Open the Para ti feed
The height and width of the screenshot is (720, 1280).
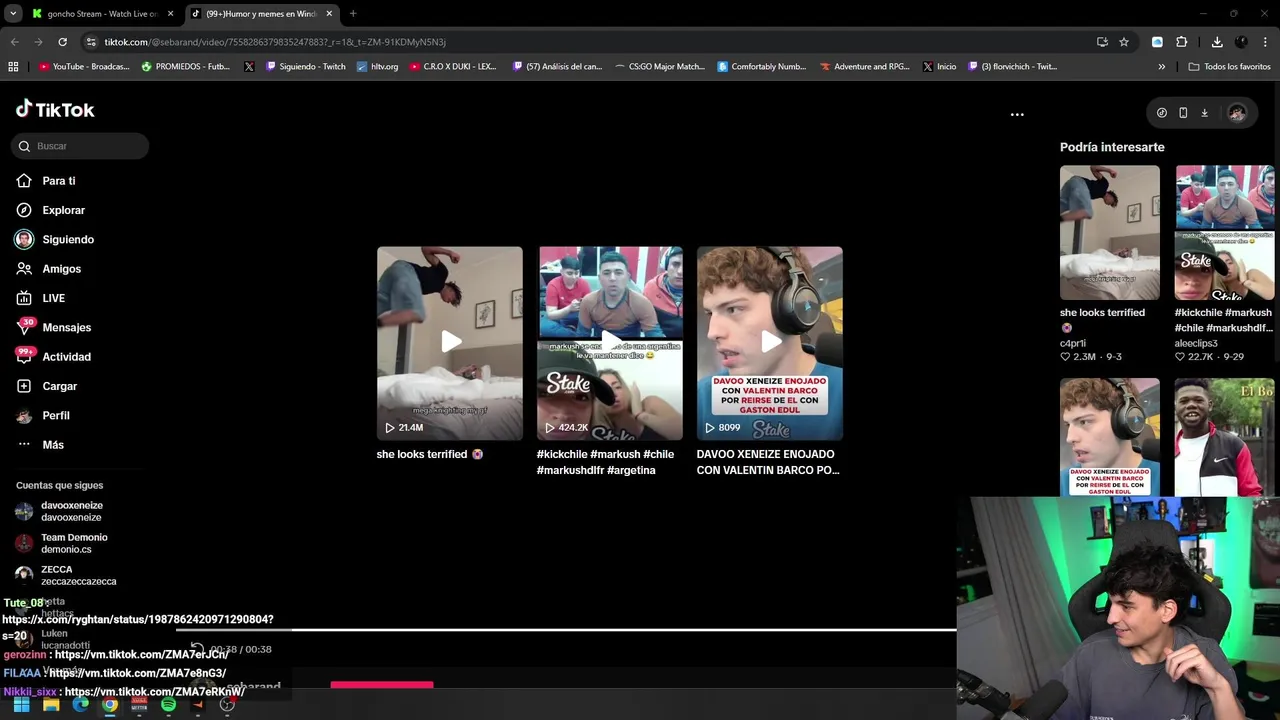pyautogui.click(x=59, y=181)
